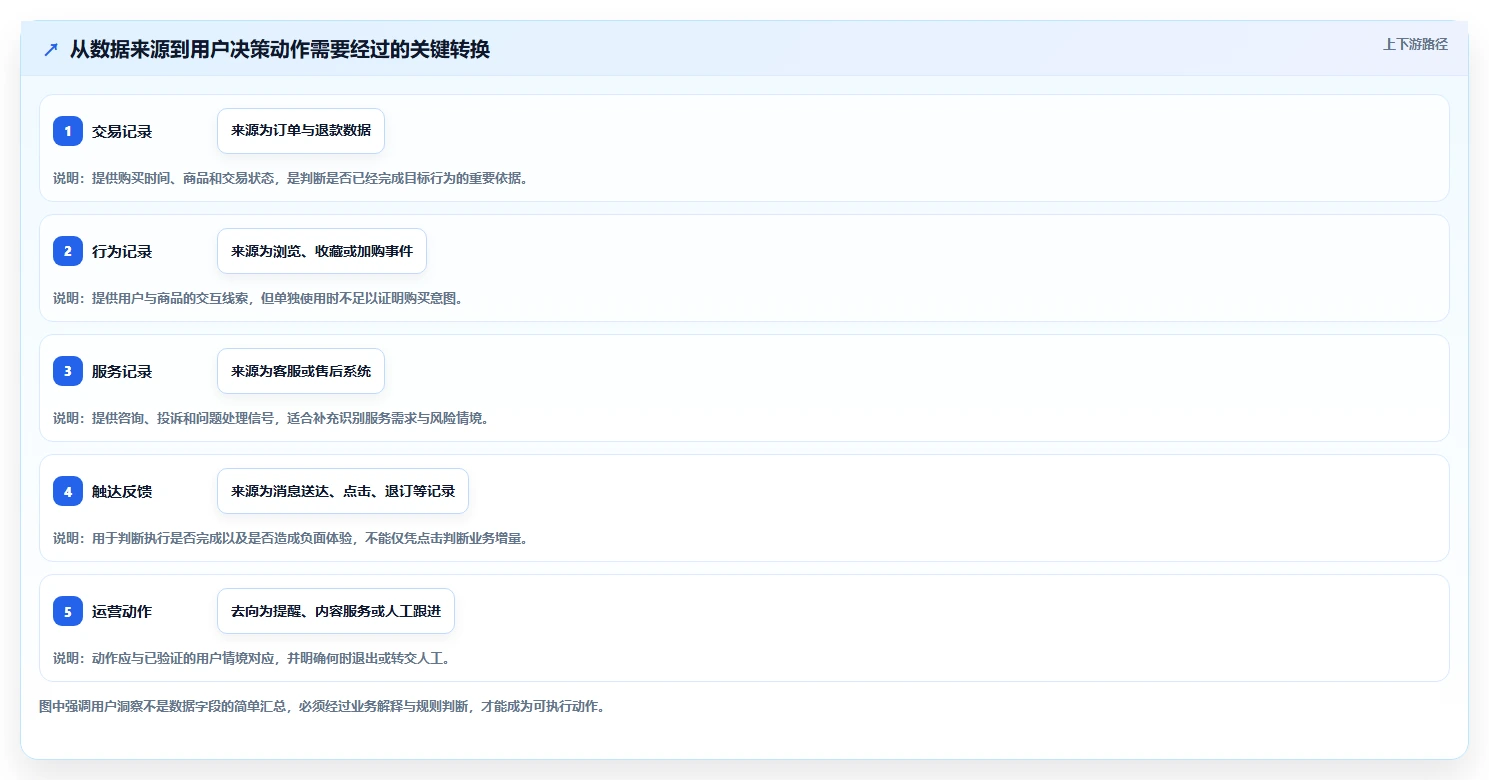Click the footer note starting 图中强调用户洞察
The width and height of the screenshot is (1489, 780).
click(322, 706)
